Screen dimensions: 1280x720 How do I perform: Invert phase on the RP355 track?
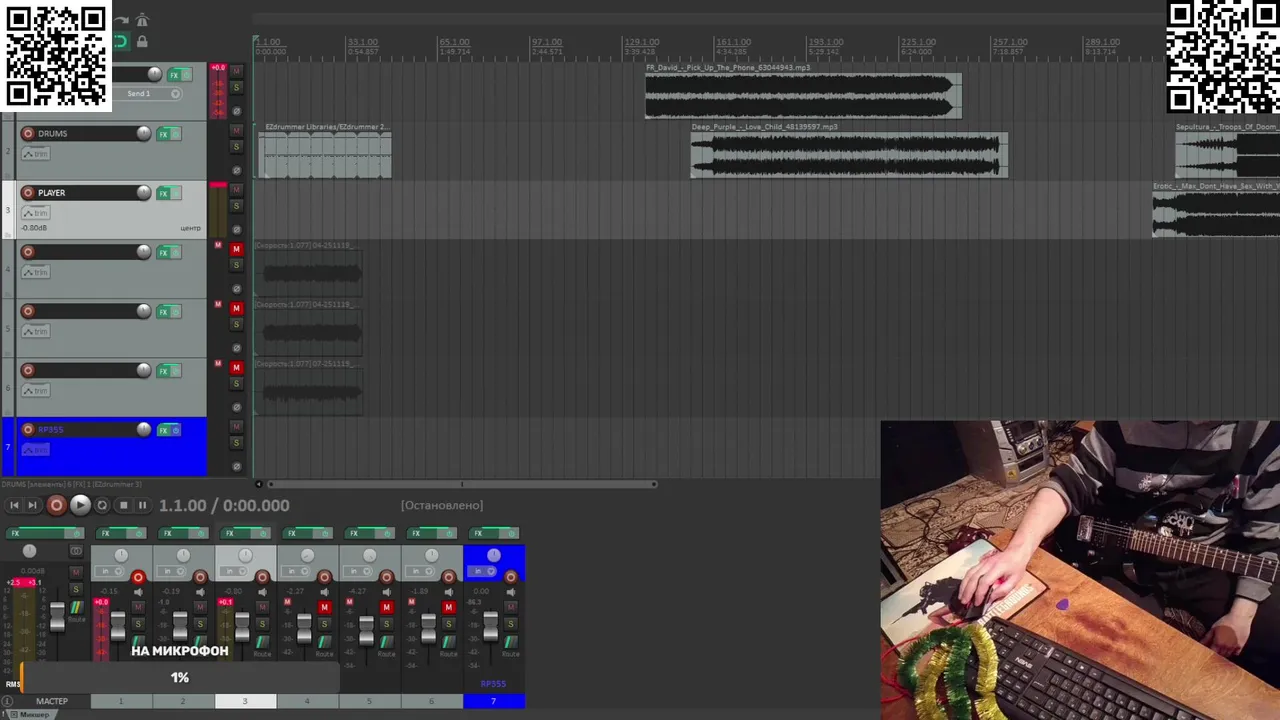click(236, 466)
